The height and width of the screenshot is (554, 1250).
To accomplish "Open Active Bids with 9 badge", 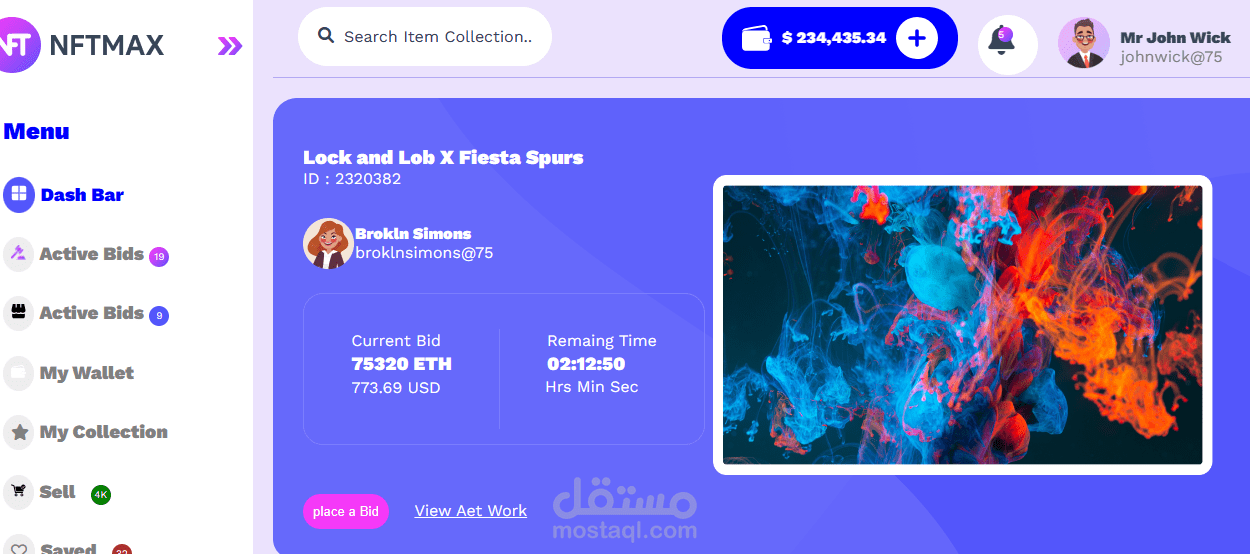I will click(86, 313).
